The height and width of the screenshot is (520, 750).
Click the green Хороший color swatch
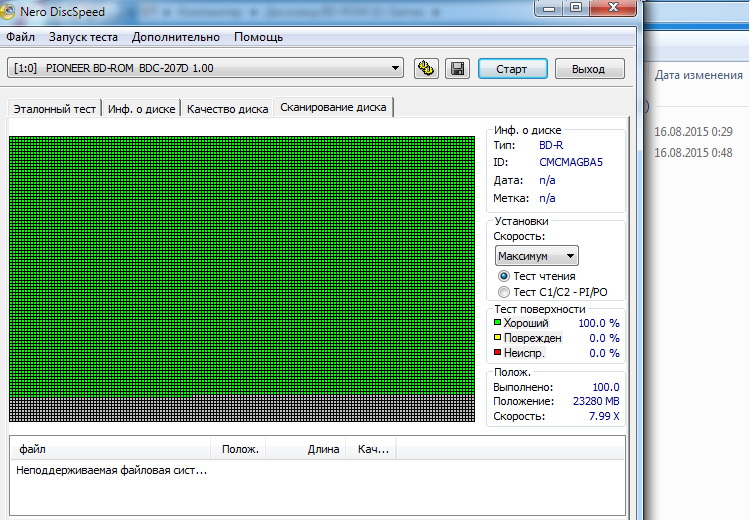[497, 323]
